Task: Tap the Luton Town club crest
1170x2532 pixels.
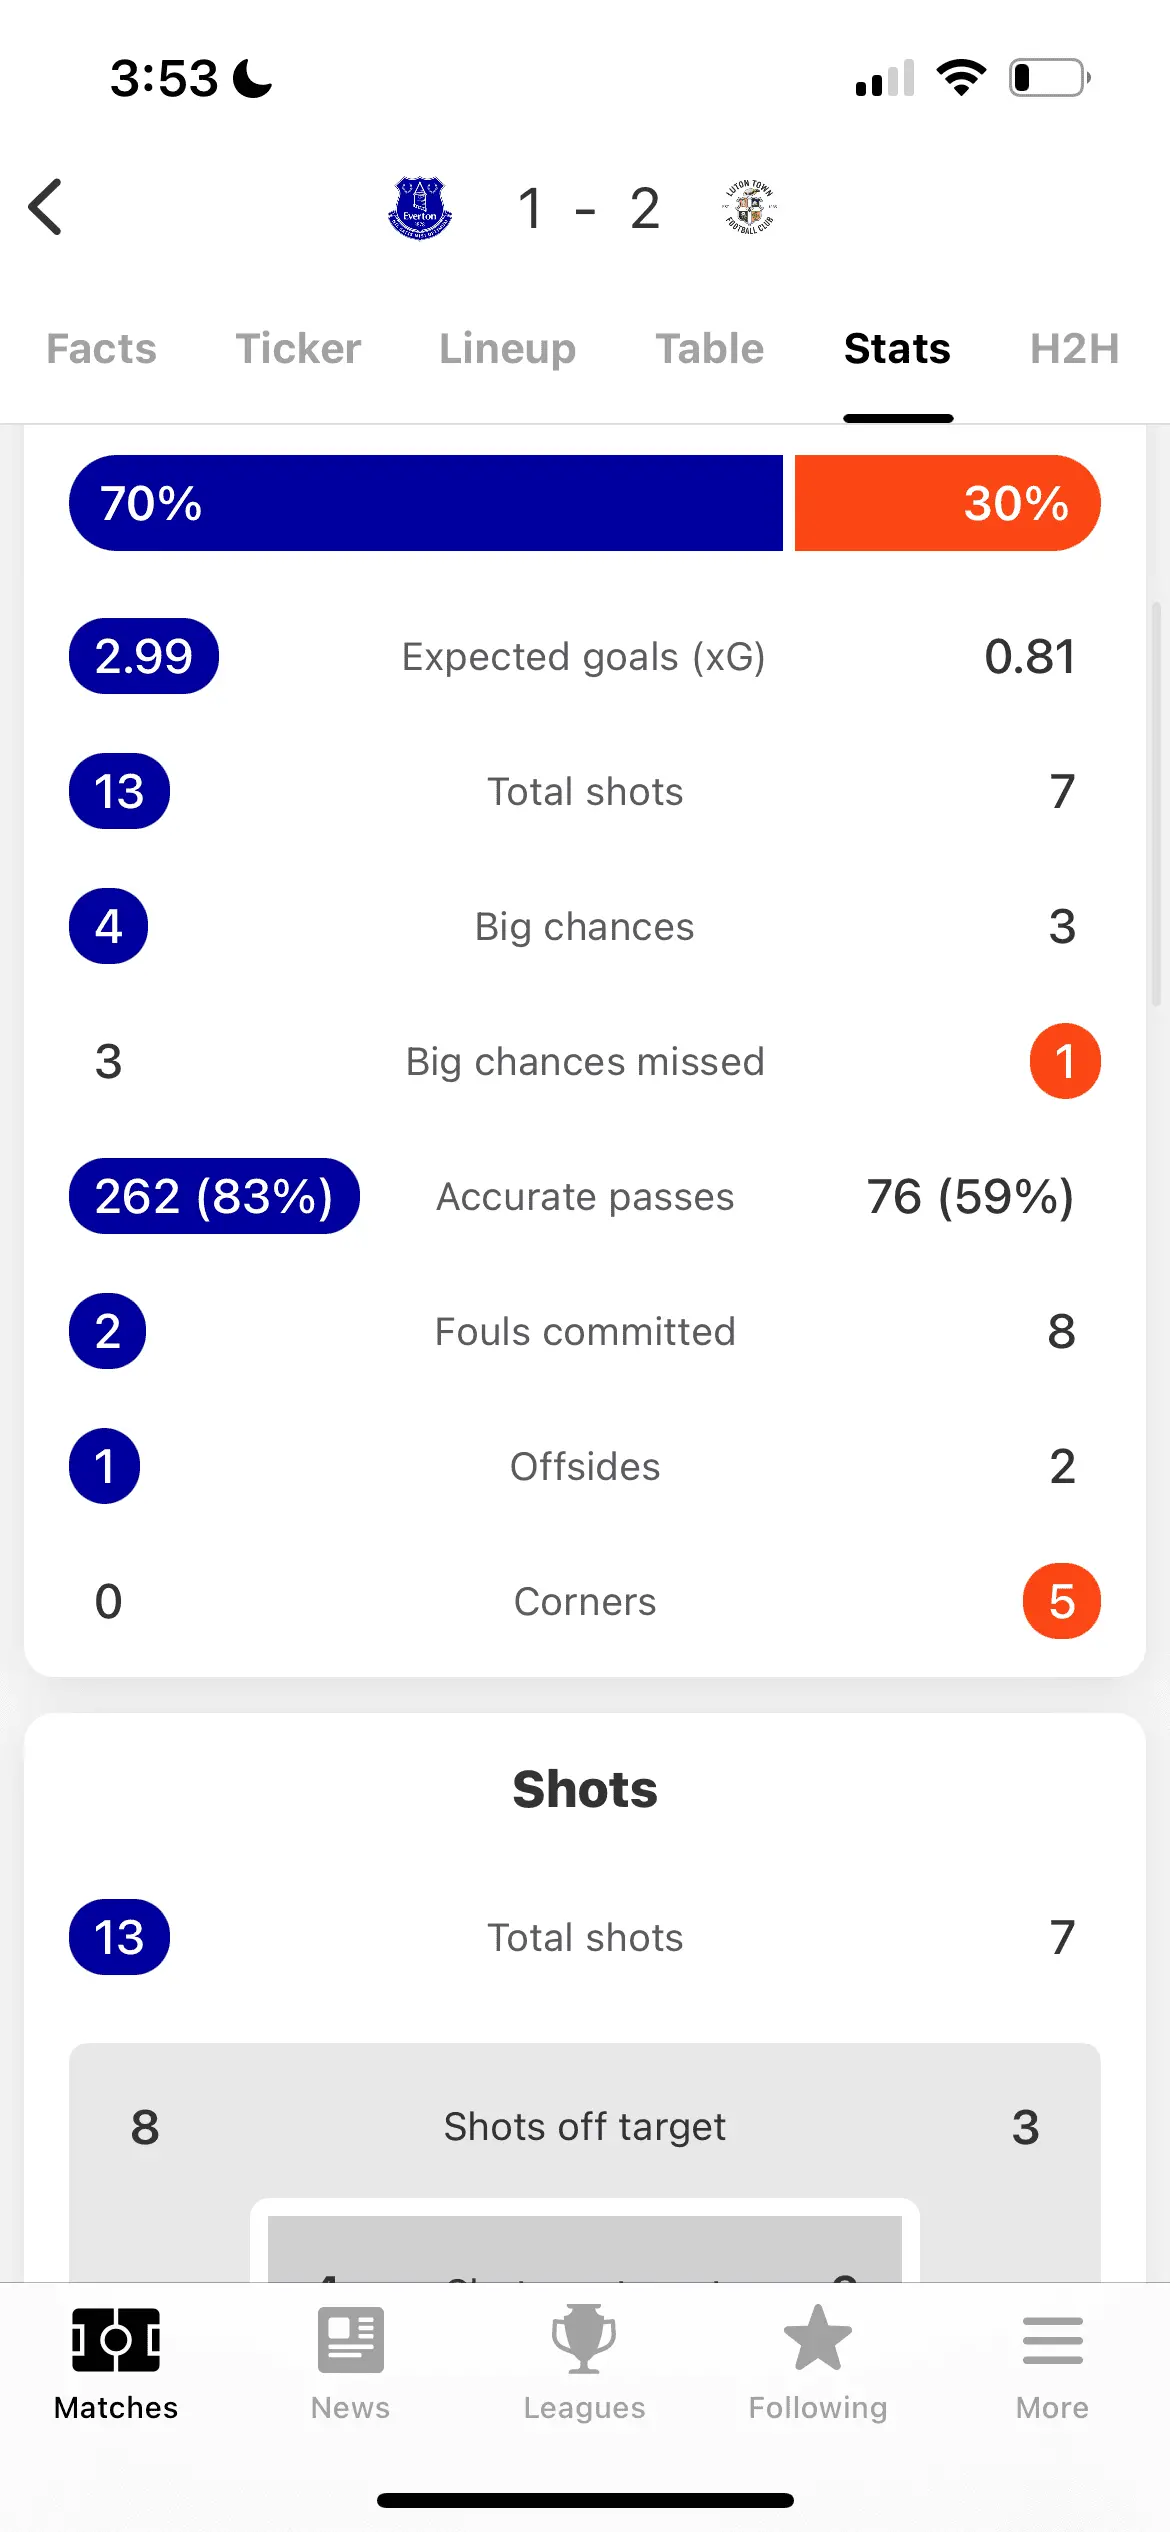Action: click(x=749, y=208)
